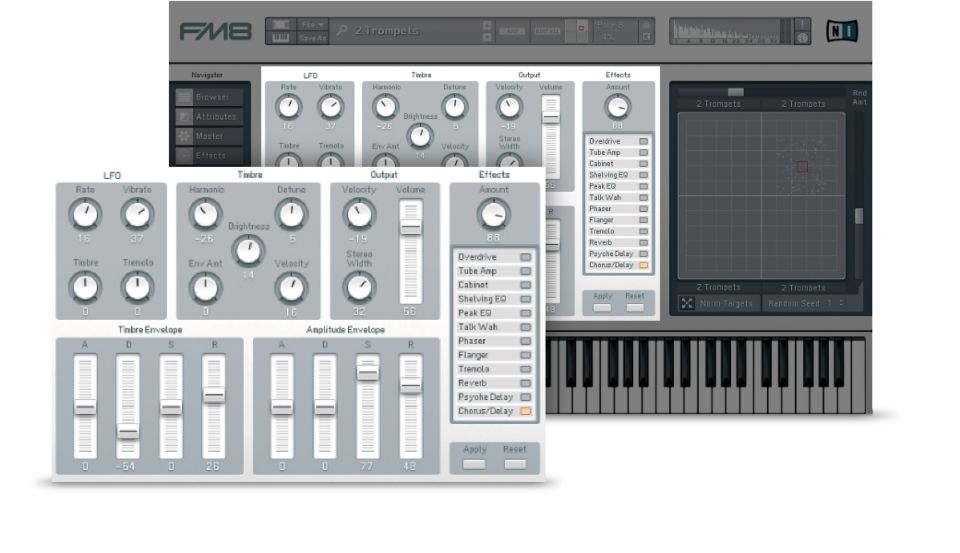The width and height of the screenshot is (960, 553).
Task: Disable Chorus/Delay in the enlarged effects list
Action: [x=525, y=411]
